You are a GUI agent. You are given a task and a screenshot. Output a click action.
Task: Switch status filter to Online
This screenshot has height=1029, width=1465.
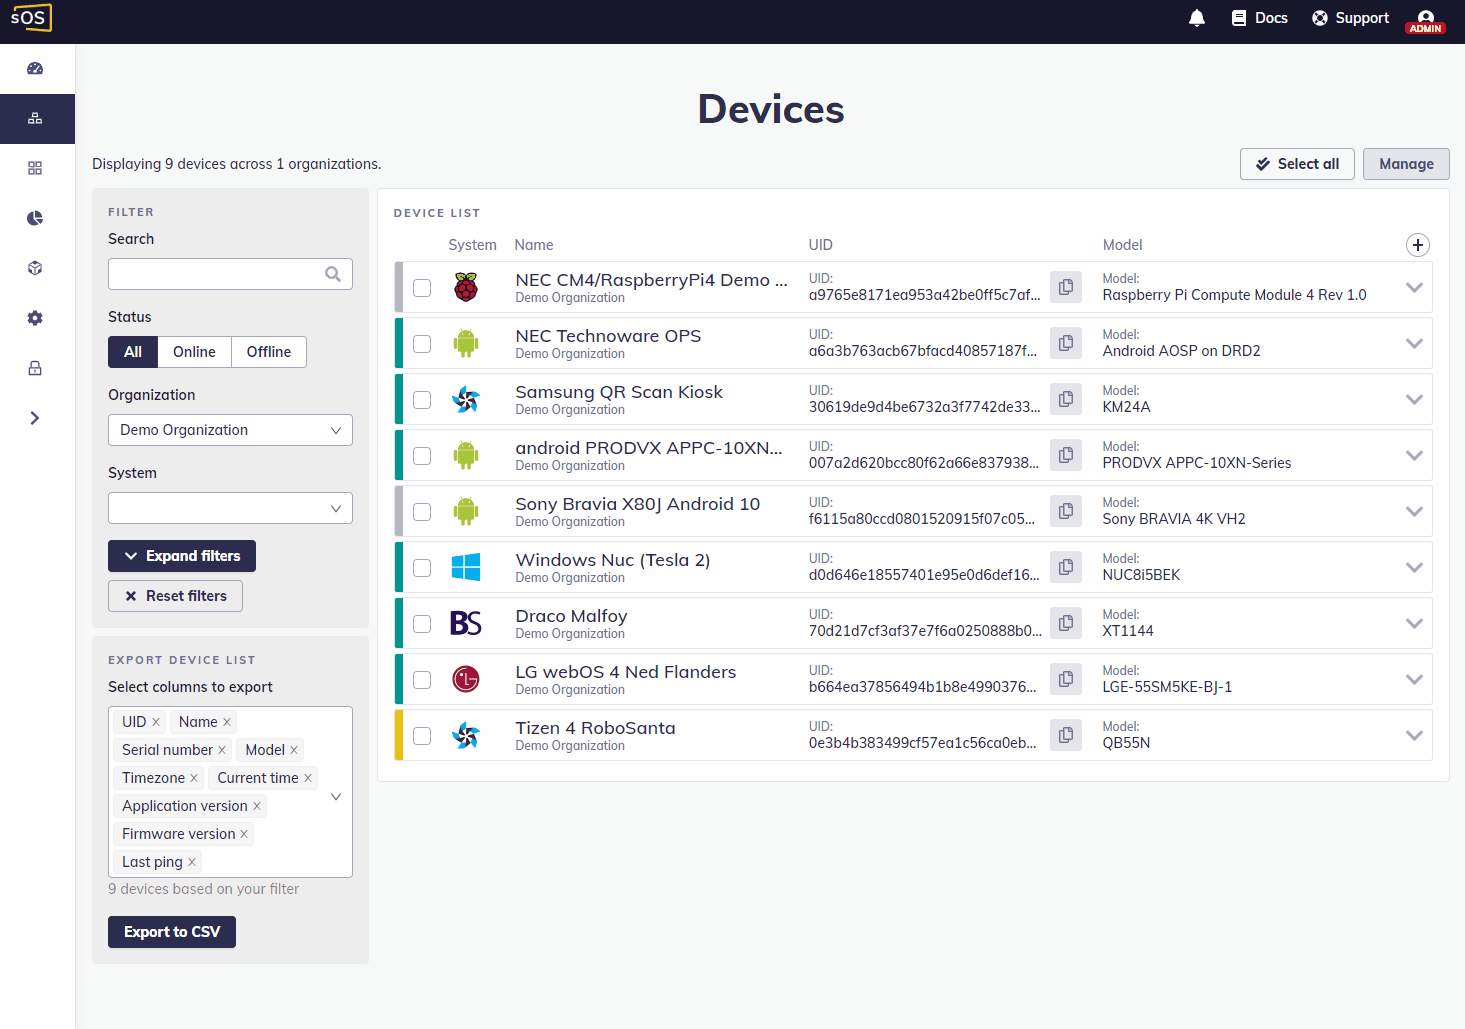194,351
